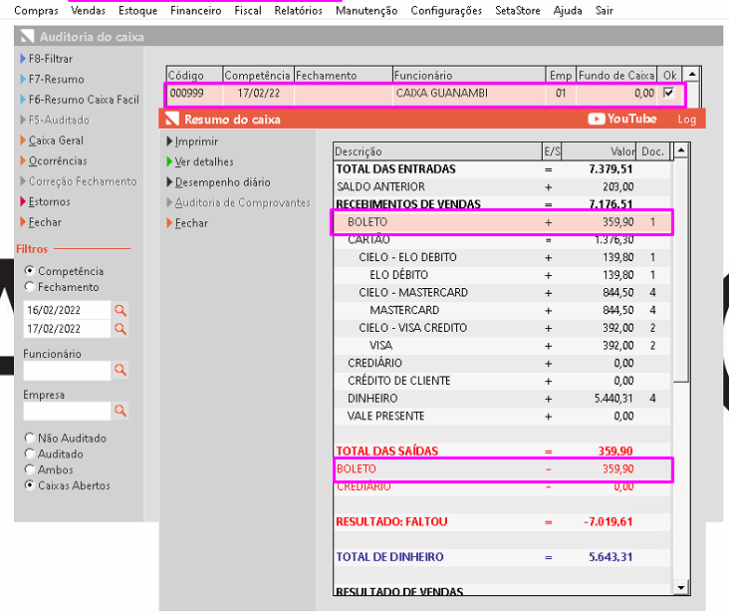Viewport: 729px width, 611px height.
Task: Select the 000999 row code cell
Action: click(194, 93)
